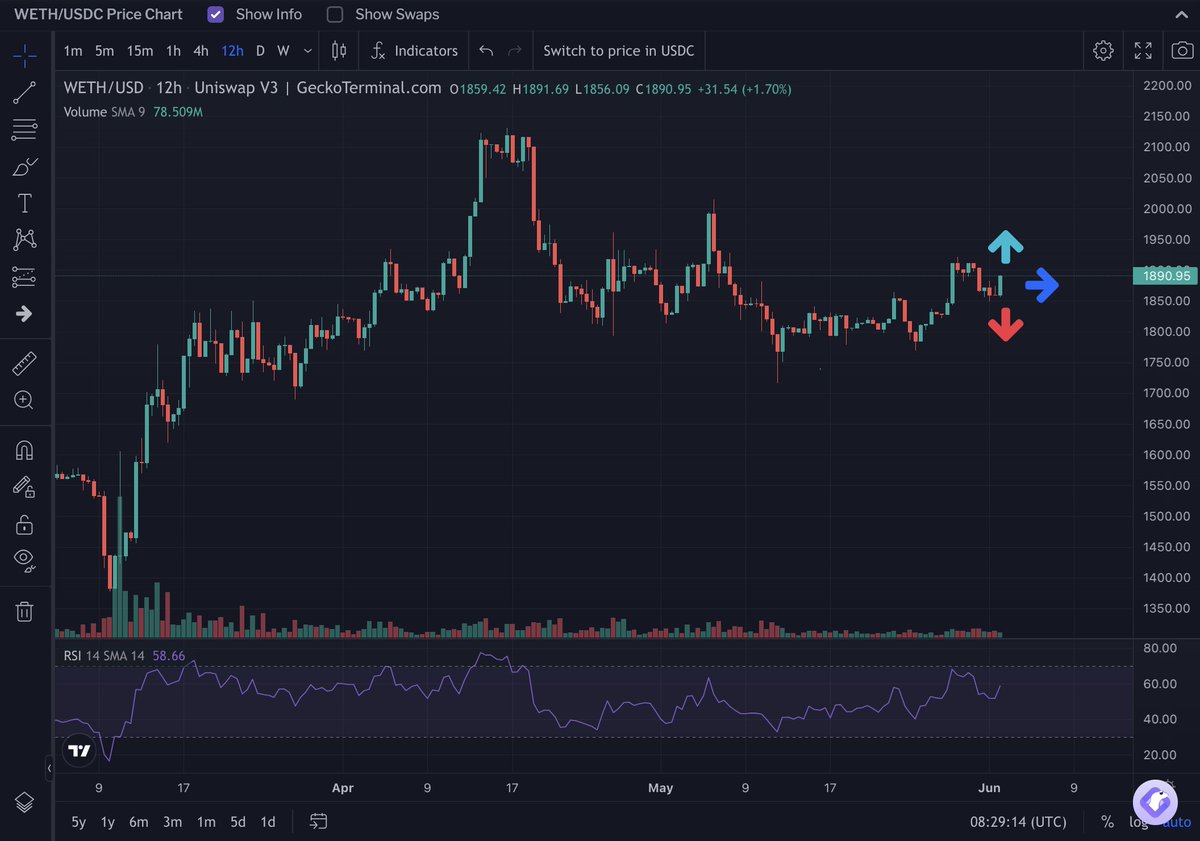The width and height of the screenshot is (1200, 841).
Task: Open the timeframe dropdown chevron
Action: pyautogui.click(x=307, y=50)
